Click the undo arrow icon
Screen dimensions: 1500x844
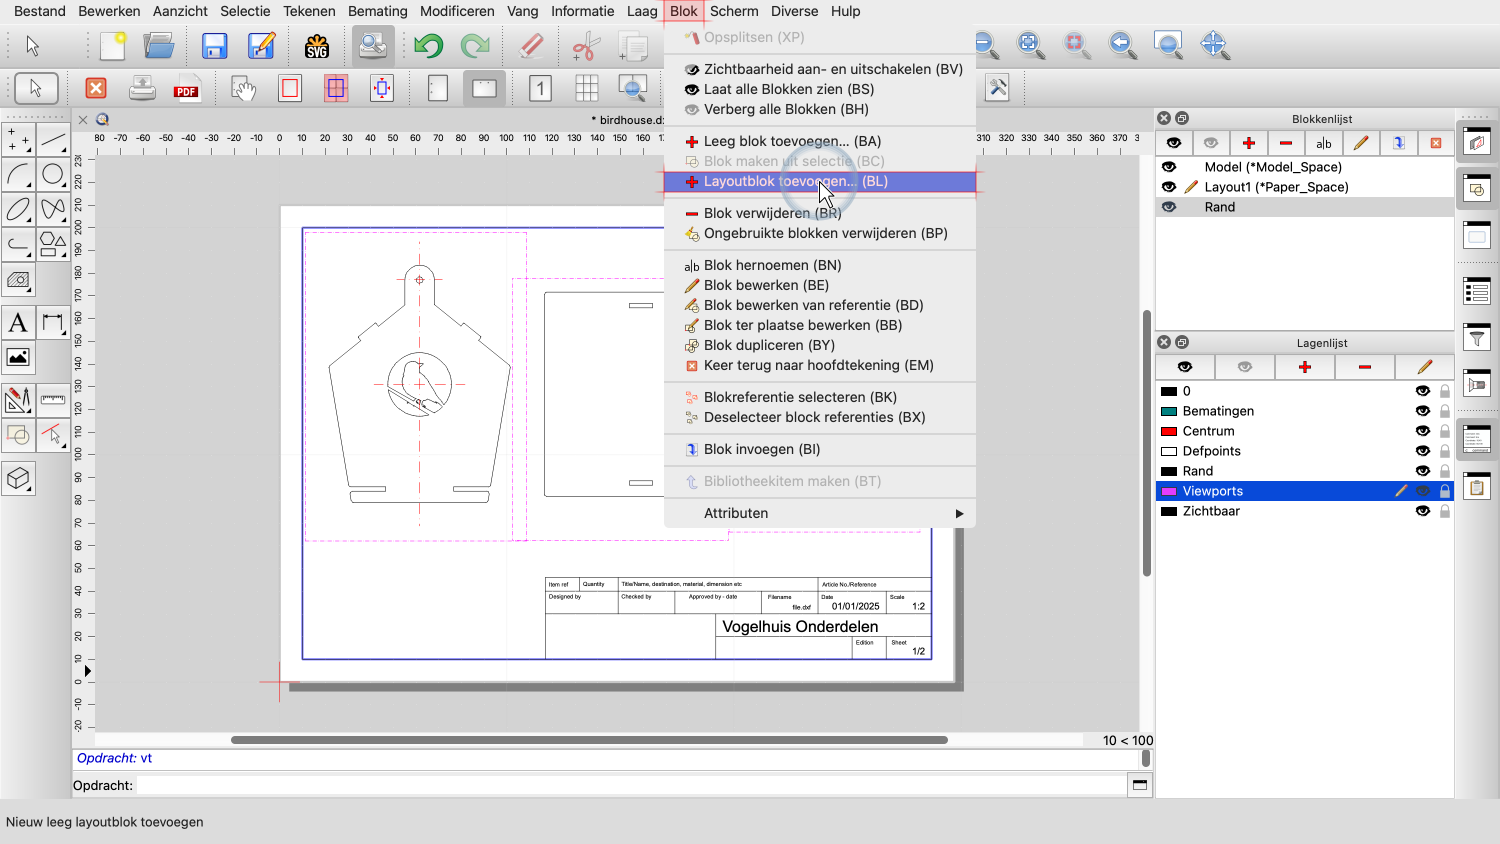point(428,46)
